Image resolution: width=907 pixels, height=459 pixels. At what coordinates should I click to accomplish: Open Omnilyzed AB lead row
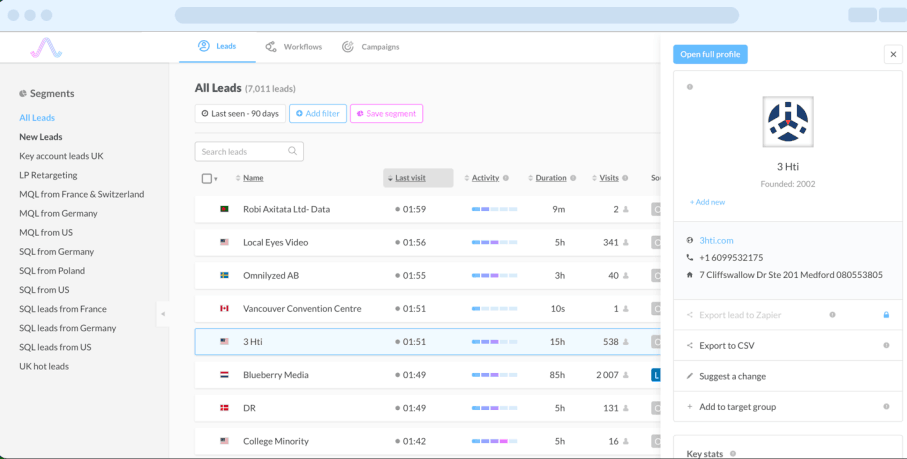click(427, 276)
